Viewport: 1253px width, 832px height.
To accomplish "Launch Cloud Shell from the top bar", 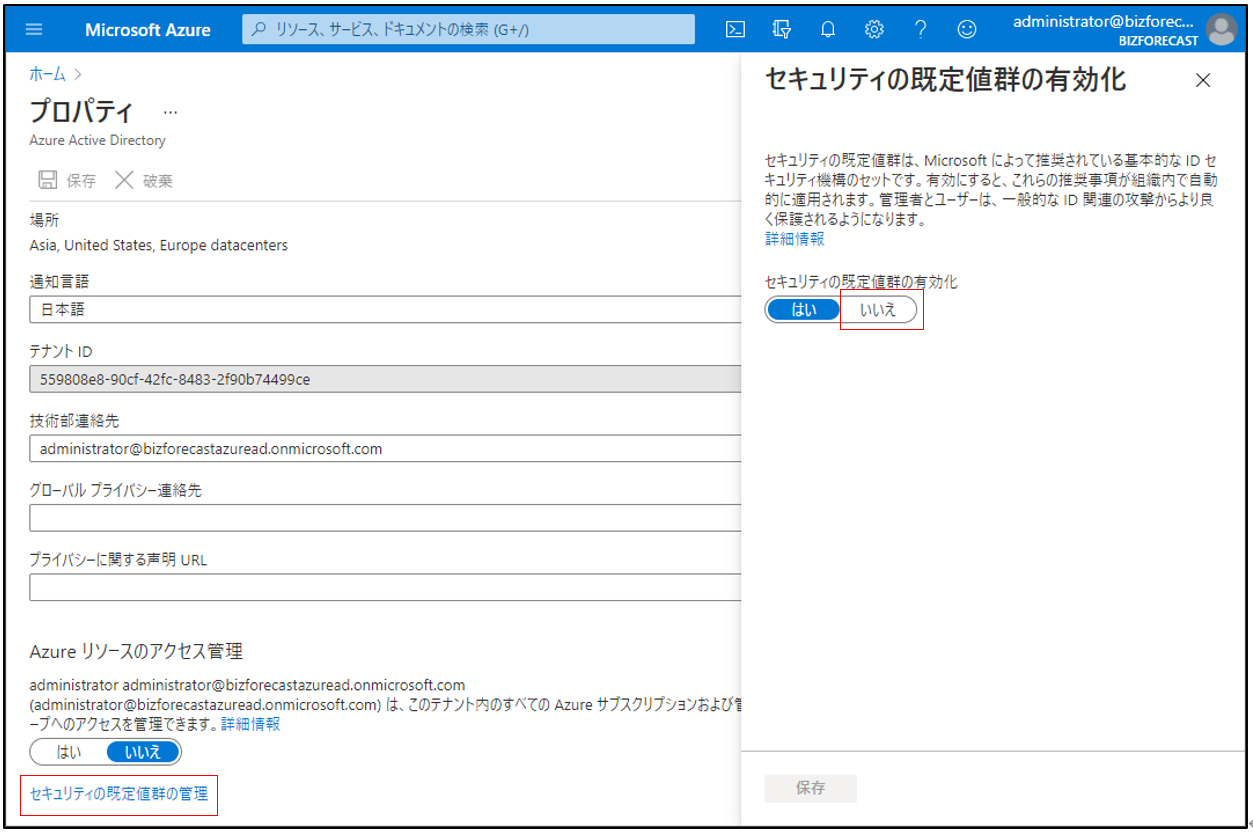I will pyautogui.click(x=735, y=30).
